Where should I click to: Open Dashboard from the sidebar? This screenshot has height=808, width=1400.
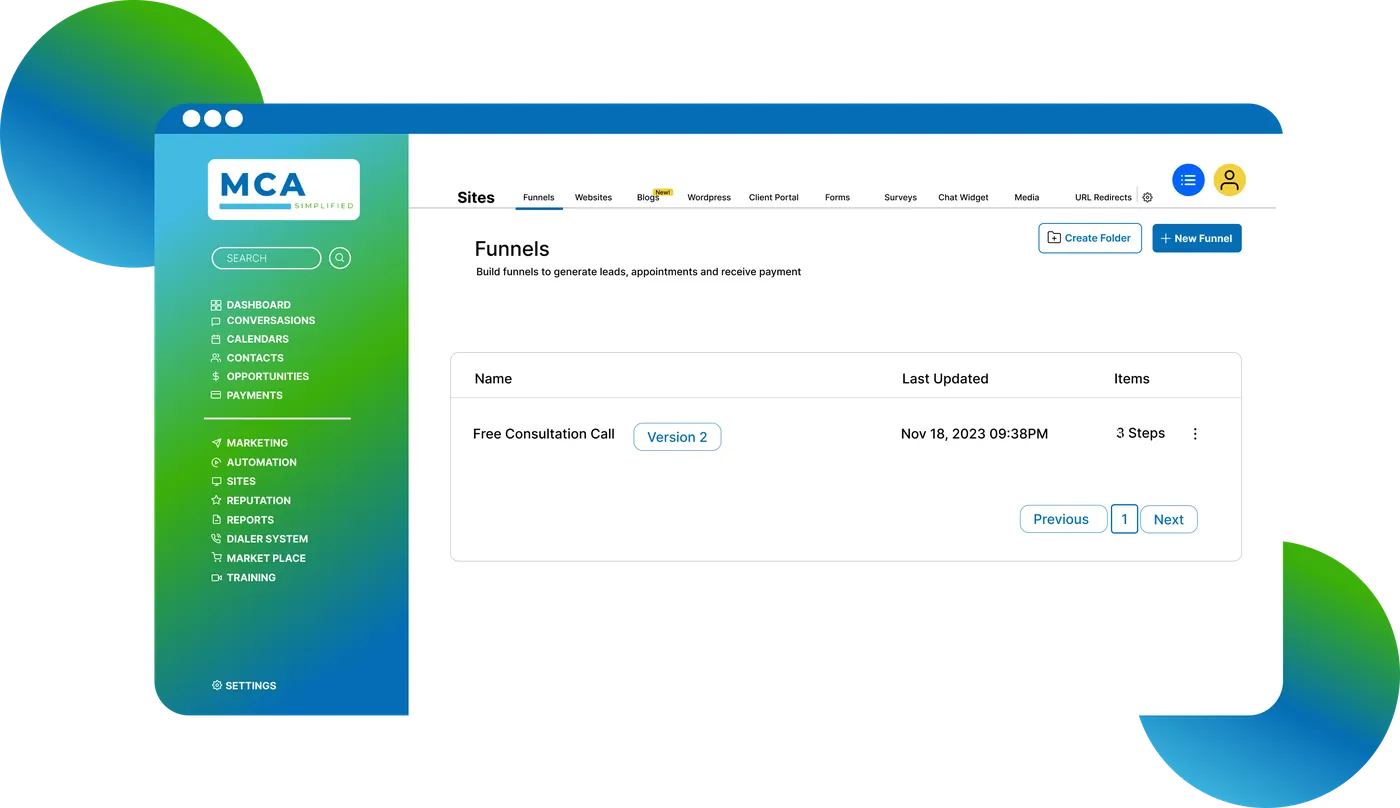click(250, 305)
